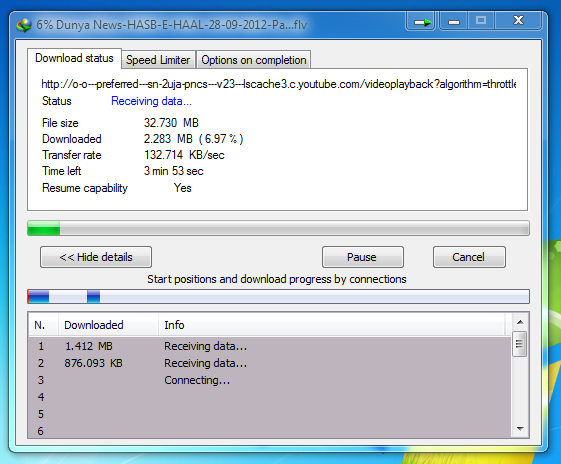Image resolution: width=561 pixels, height=464 pixels.
Task: Click the connections list scrollbar thumb
Action: [519, 344]
